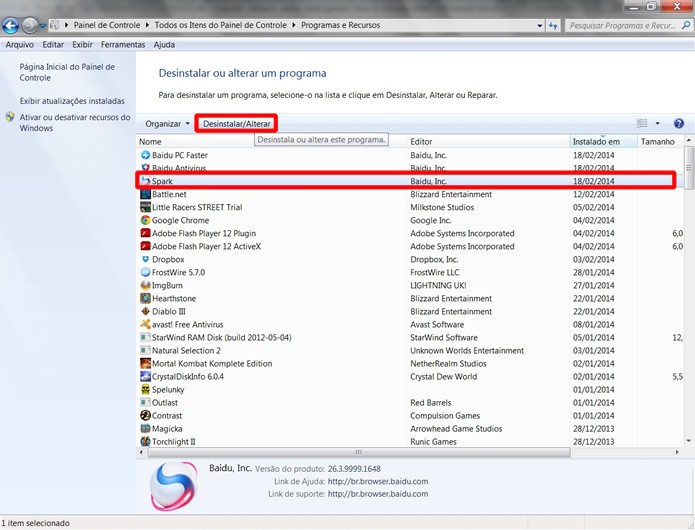Viewport: 695px width, 530px height.
Task: Click the Baidu PC Faster program icon
Action: click(x=145, y=155)
